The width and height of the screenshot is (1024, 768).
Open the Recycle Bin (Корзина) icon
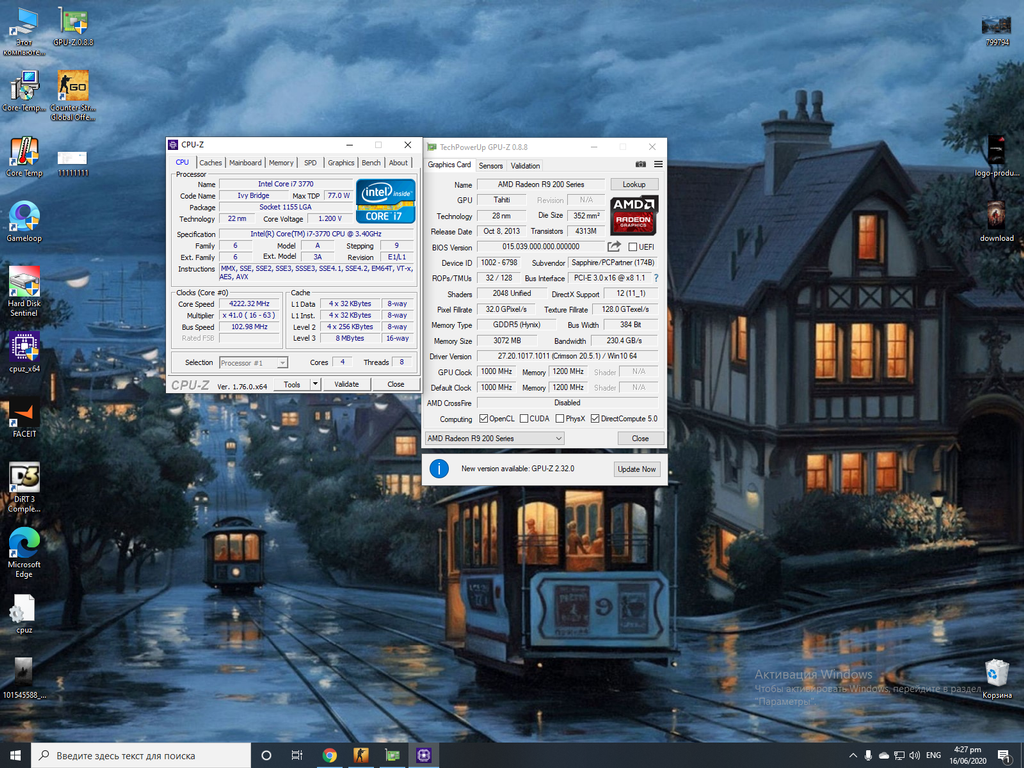point(997,679)
